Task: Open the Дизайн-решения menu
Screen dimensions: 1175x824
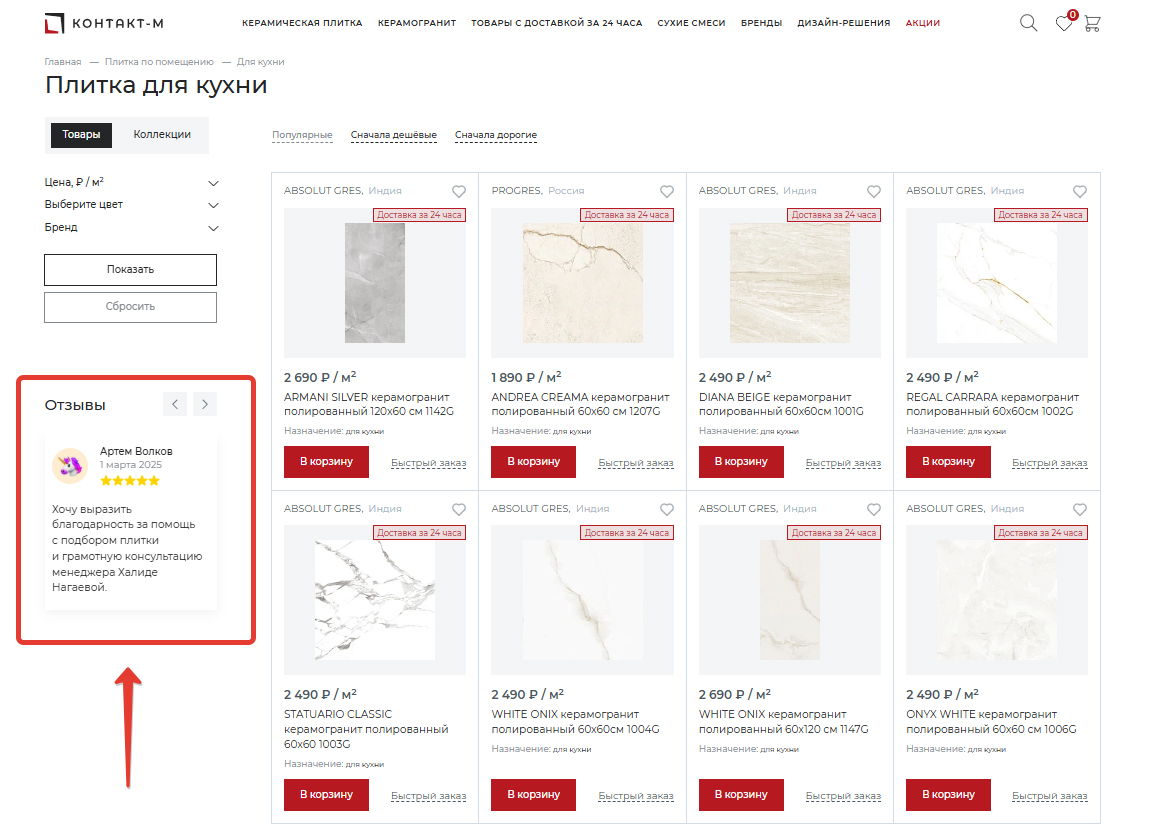Action: click(x=844, y=23)
